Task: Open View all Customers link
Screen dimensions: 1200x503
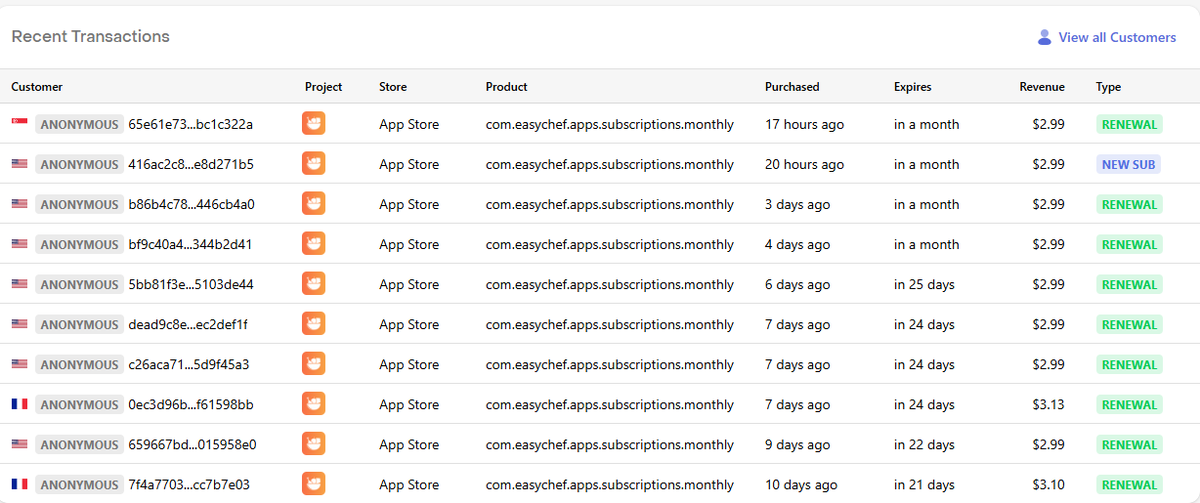Action: tap(1116, 37)
